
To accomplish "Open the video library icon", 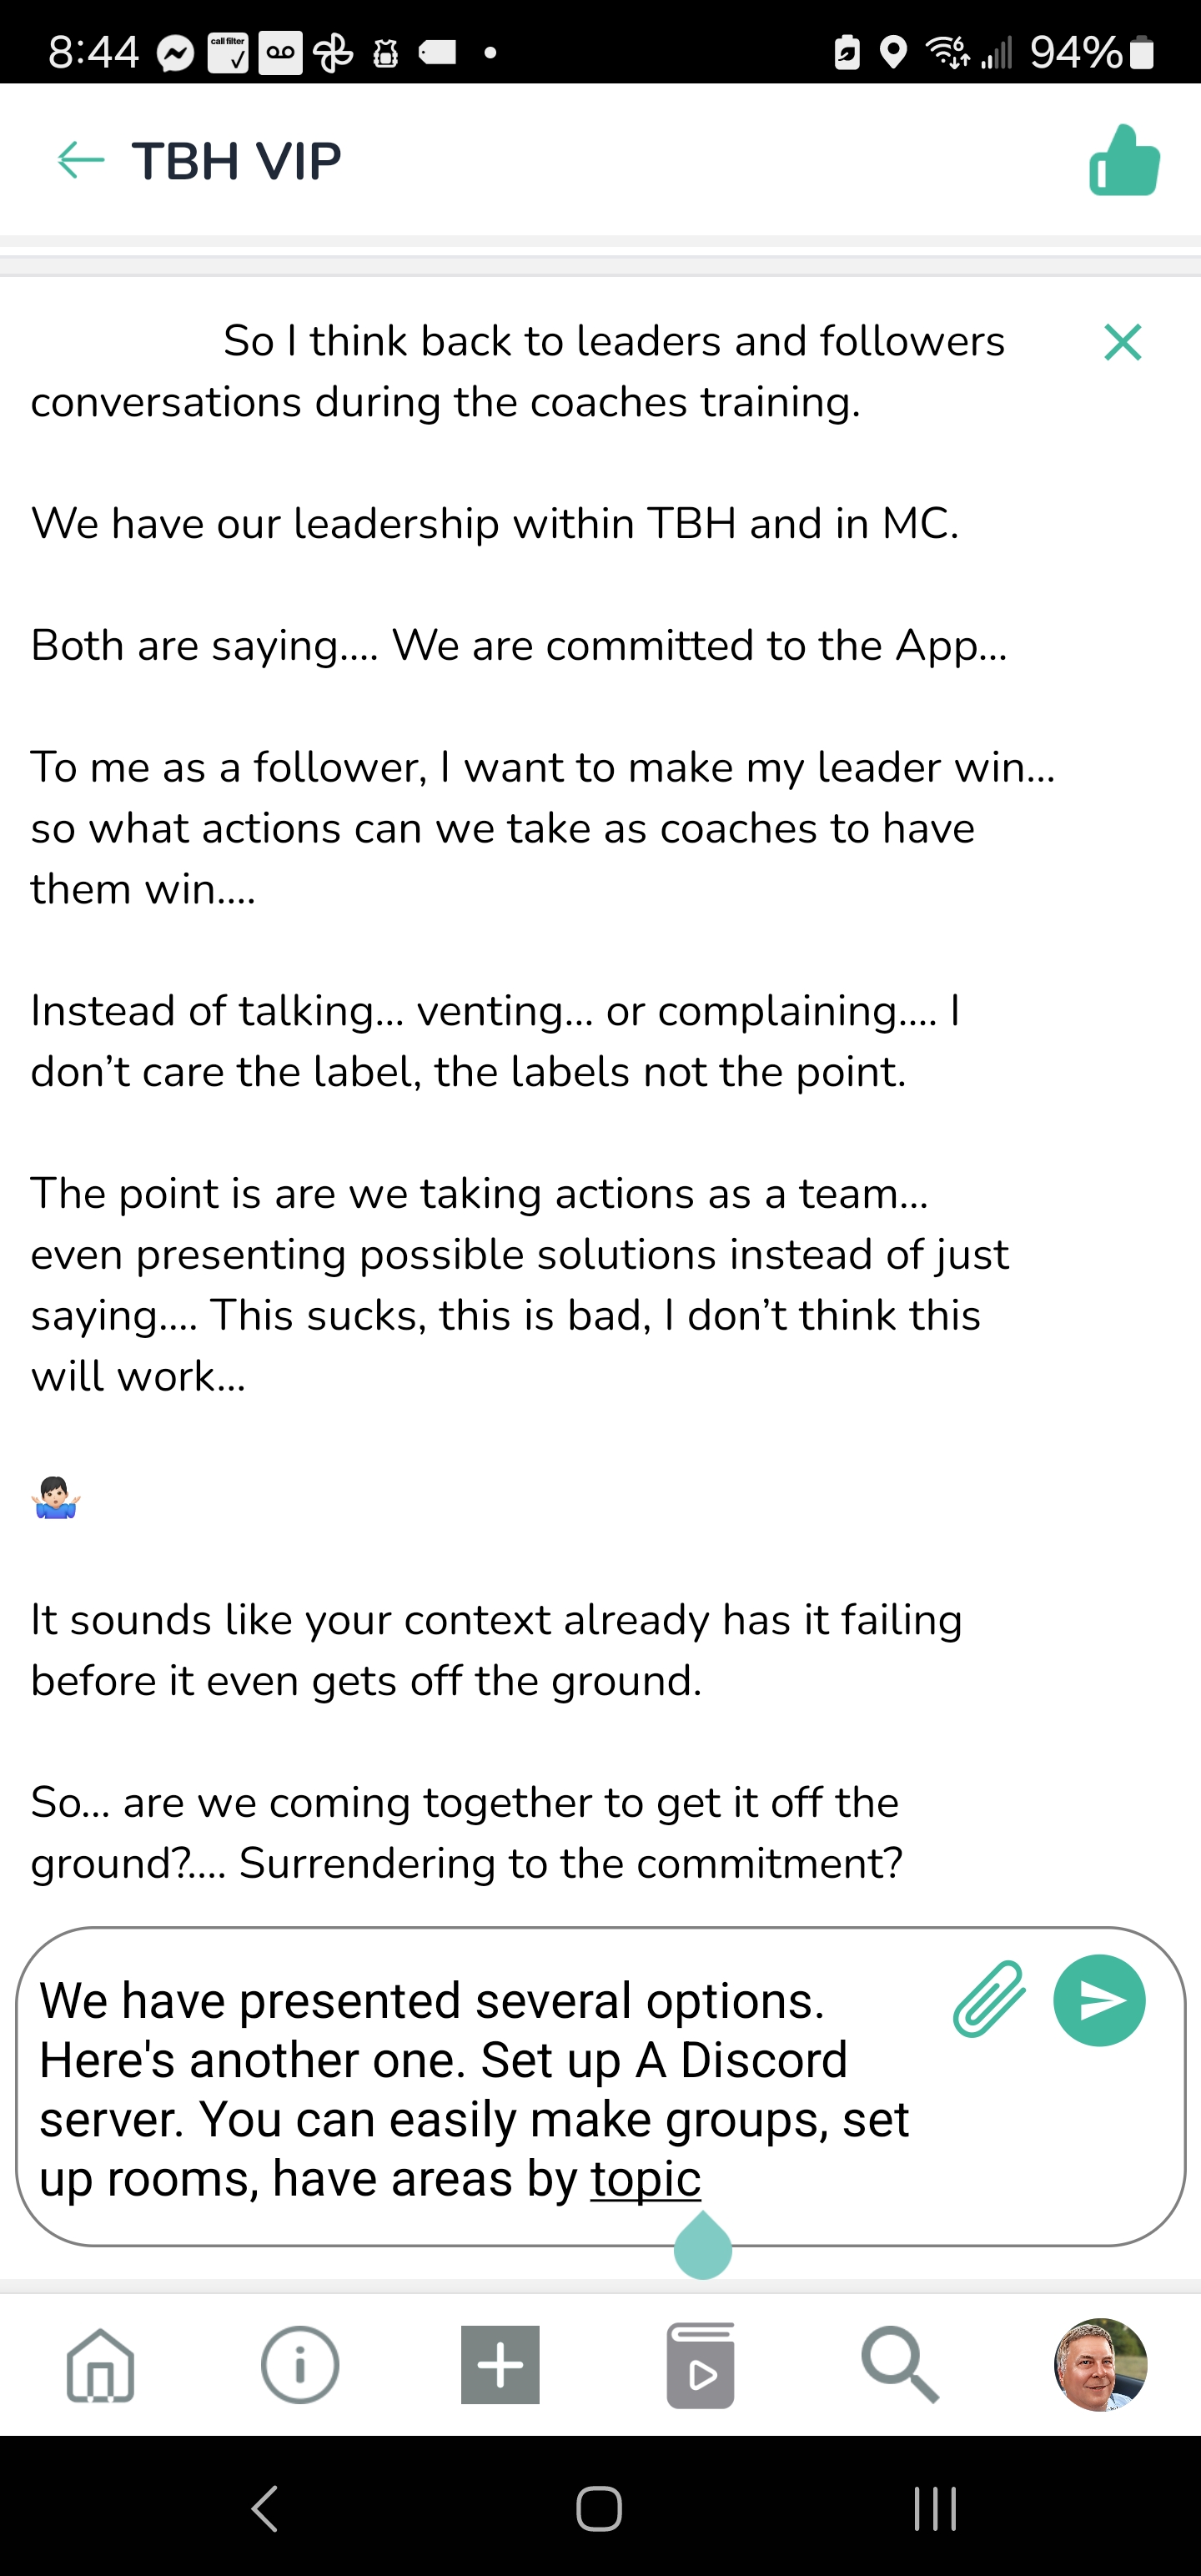I will [x=700, y=2365].
